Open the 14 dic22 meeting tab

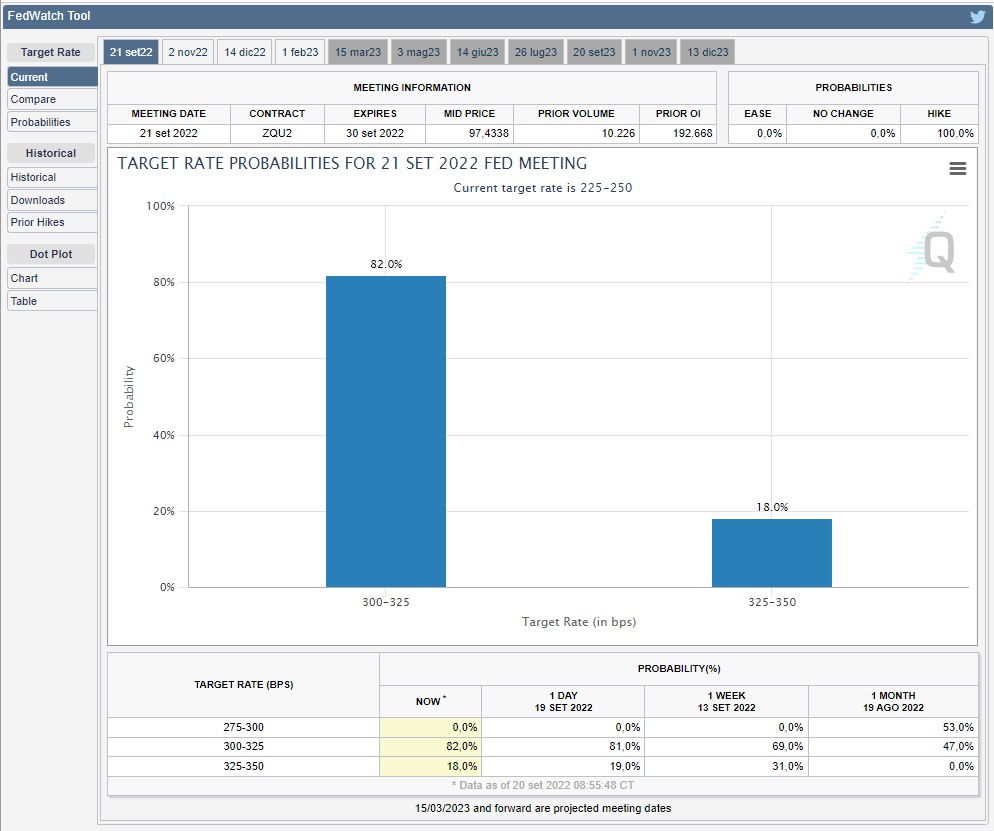coord(245,52)
